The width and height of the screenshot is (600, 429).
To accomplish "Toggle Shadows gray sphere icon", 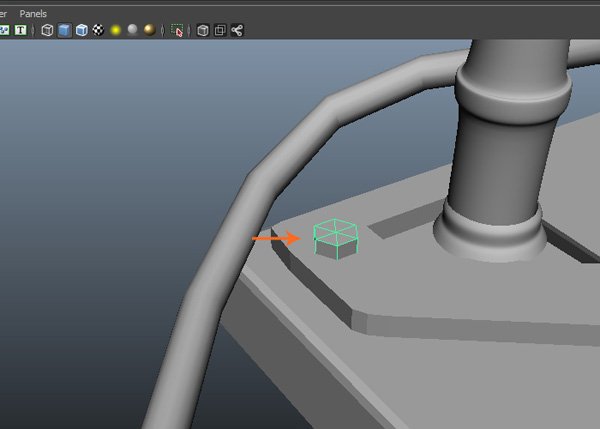I will (132, 30).
